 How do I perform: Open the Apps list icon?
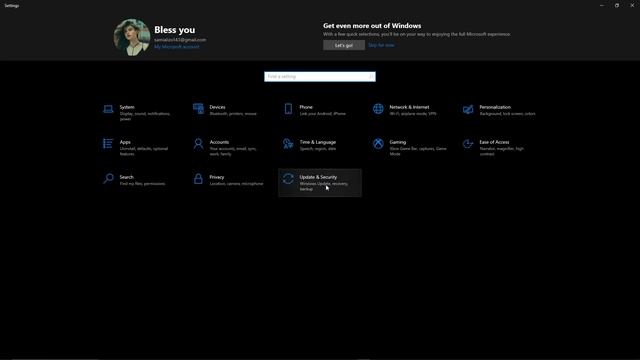tap(108, 144)
